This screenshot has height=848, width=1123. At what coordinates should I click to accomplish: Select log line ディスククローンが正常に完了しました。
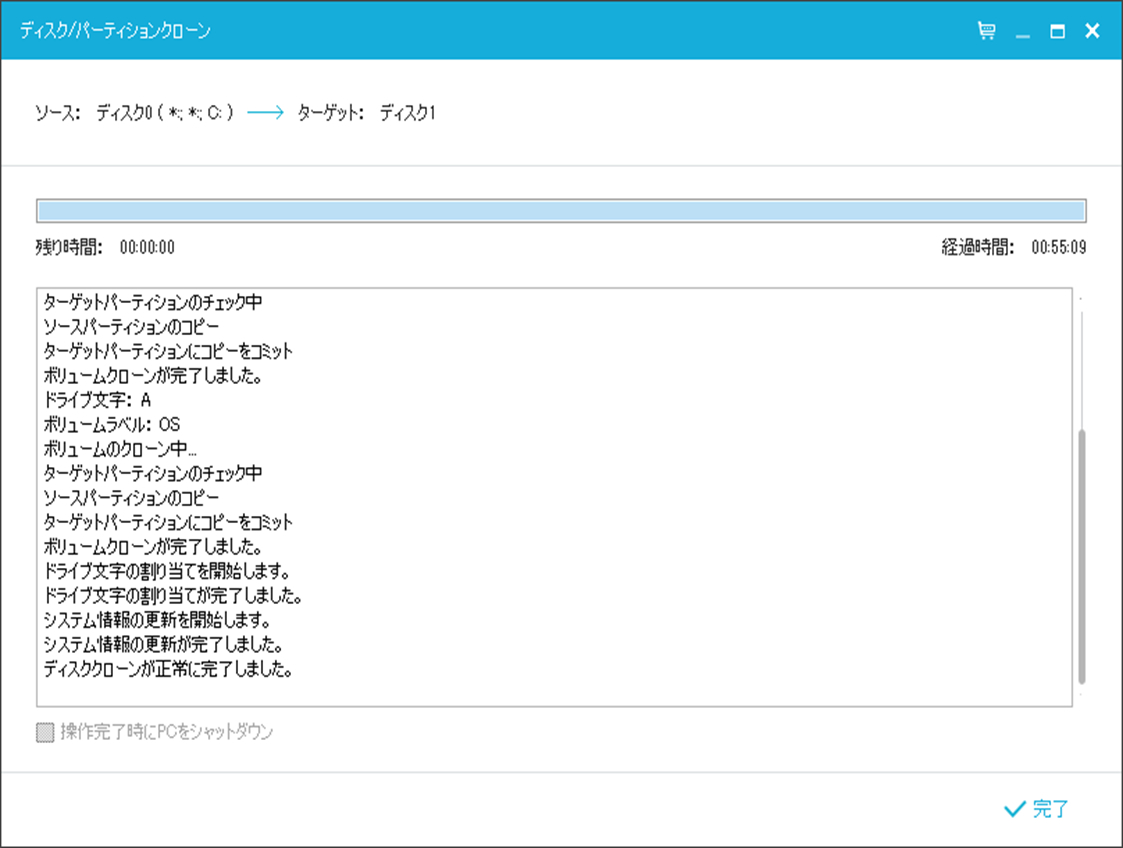[168, 669]
